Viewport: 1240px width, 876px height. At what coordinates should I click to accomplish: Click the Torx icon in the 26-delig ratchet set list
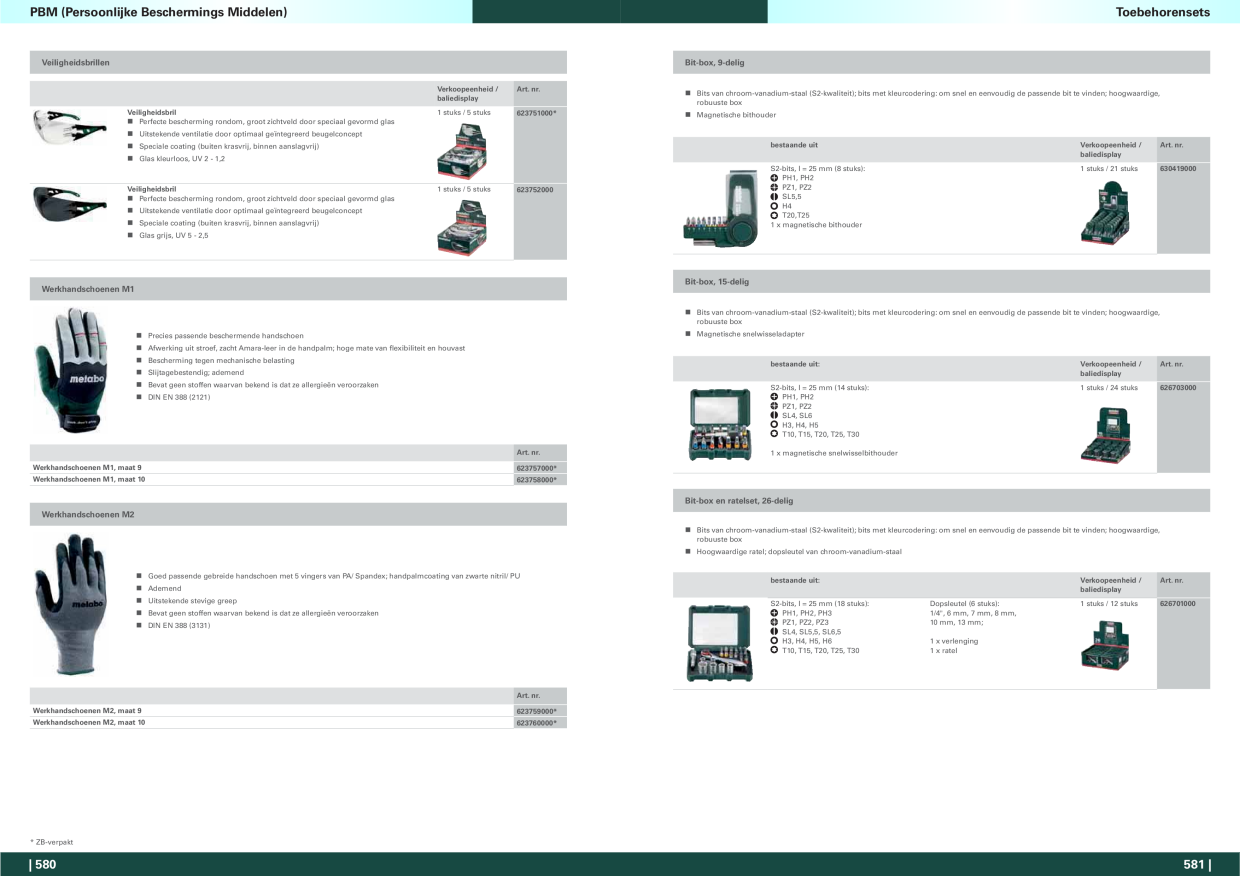pos(774,650)
